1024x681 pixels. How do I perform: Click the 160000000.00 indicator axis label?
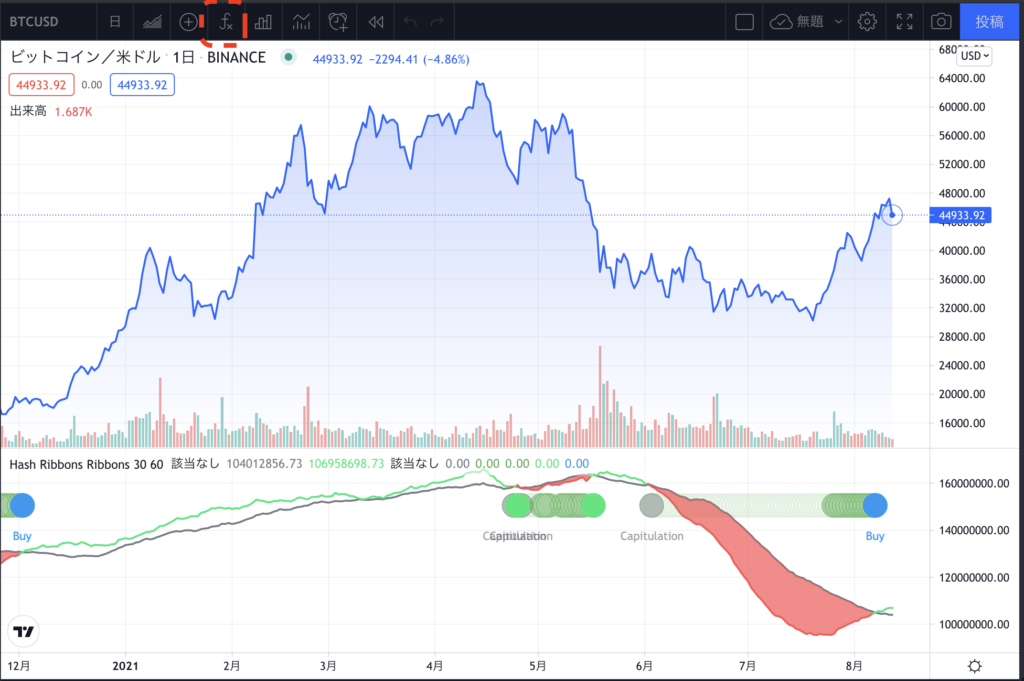click(974, 484)
